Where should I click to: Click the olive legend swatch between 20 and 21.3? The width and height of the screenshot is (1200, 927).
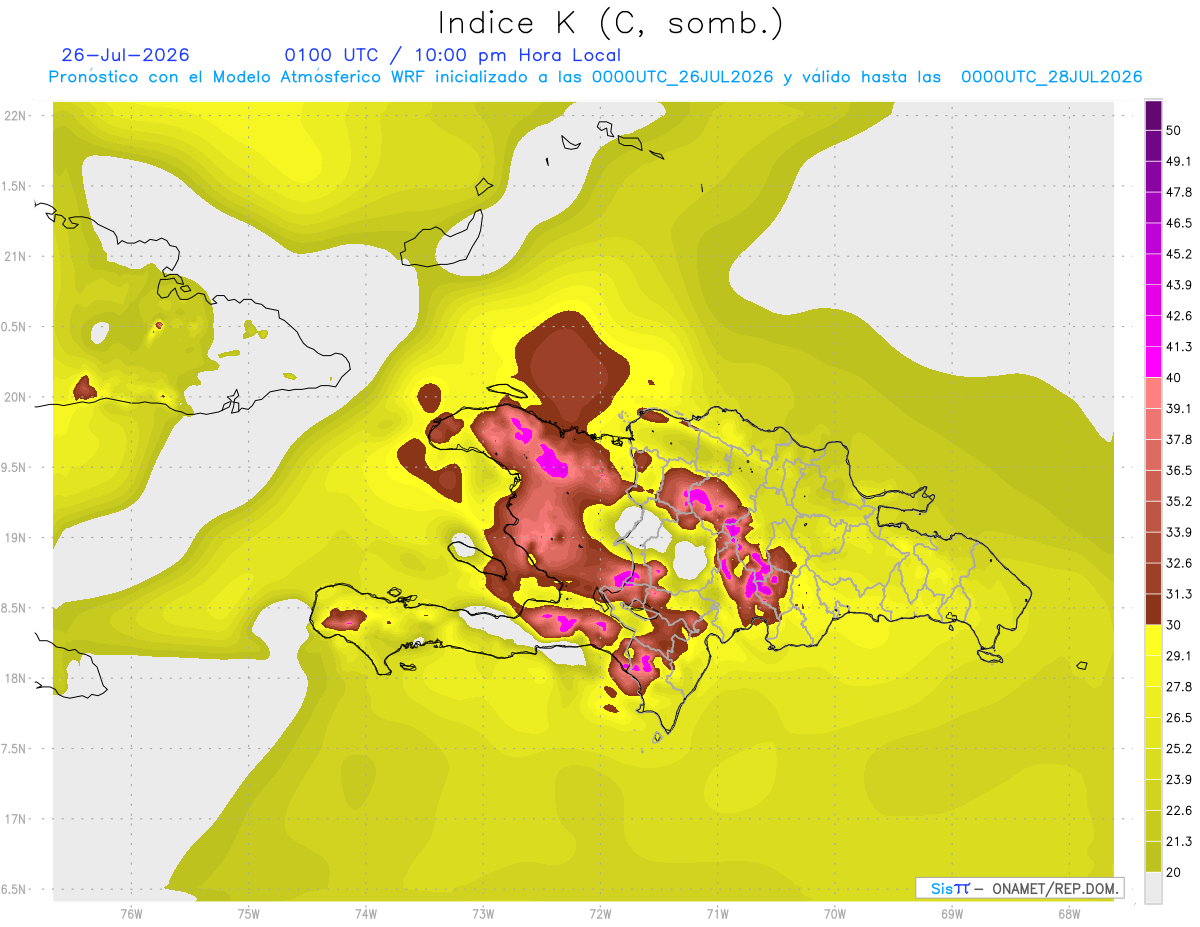(1154, 857)
